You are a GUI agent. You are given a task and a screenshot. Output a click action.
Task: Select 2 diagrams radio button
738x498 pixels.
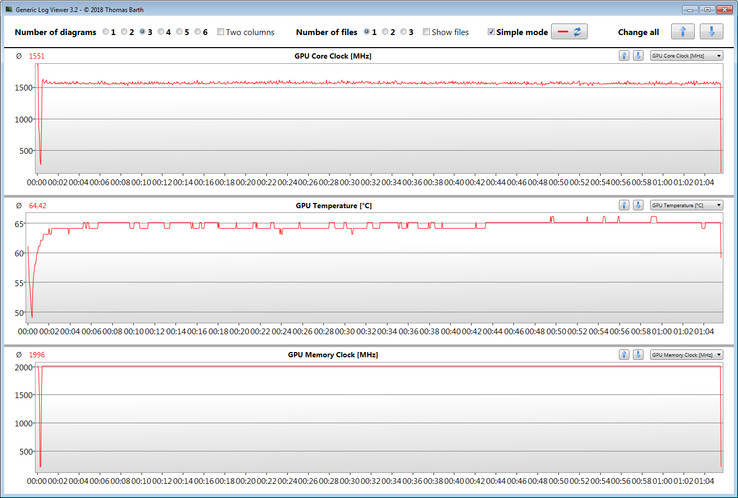click(x=124, y=32)
